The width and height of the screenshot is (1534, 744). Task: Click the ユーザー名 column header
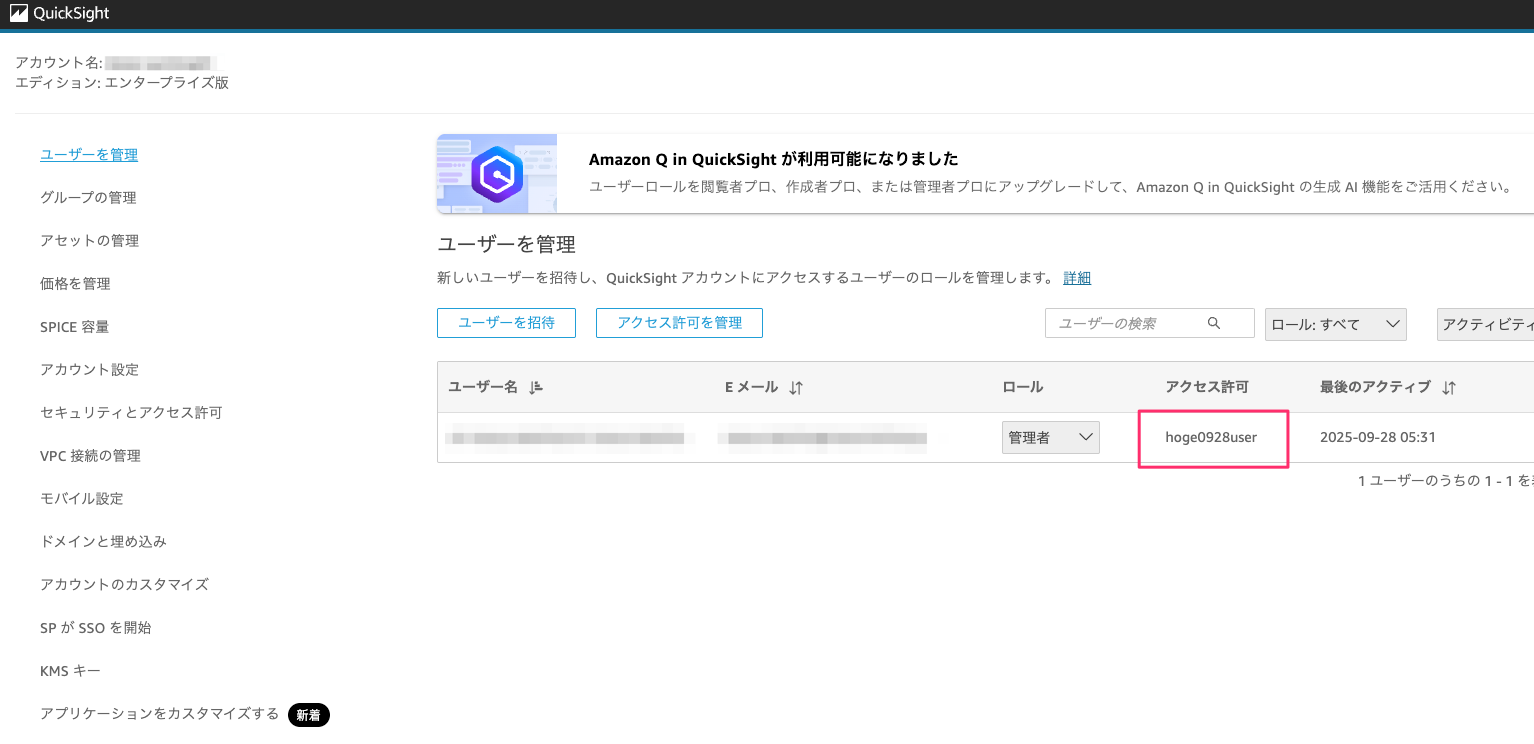click(483, 387)
